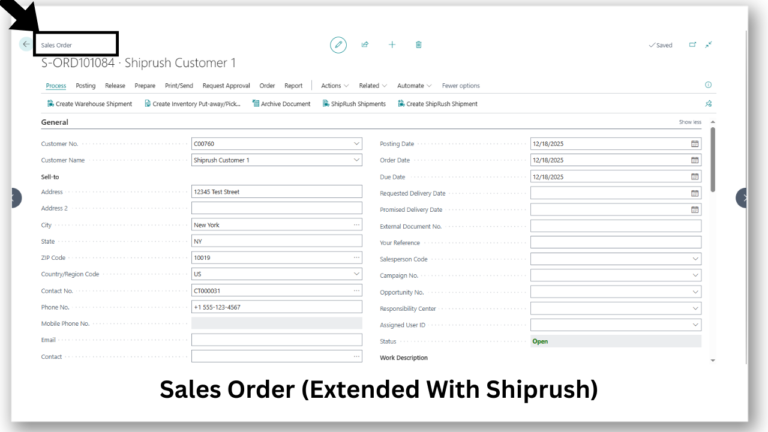Click Archive Document action
This screenshot has width=768, height=432.
281,104
